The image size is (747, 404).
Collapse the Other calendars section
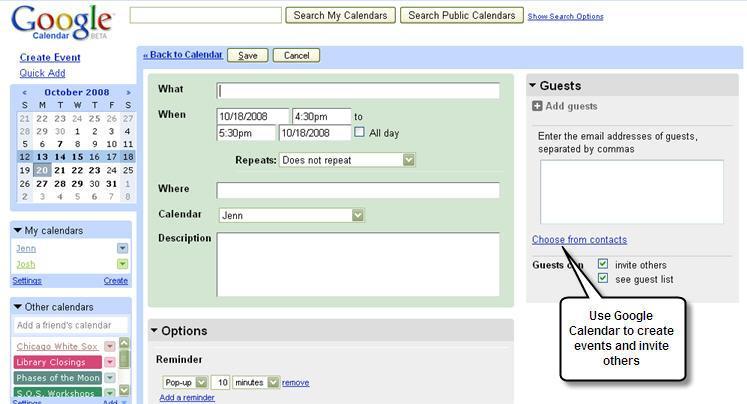click(18, 307)
